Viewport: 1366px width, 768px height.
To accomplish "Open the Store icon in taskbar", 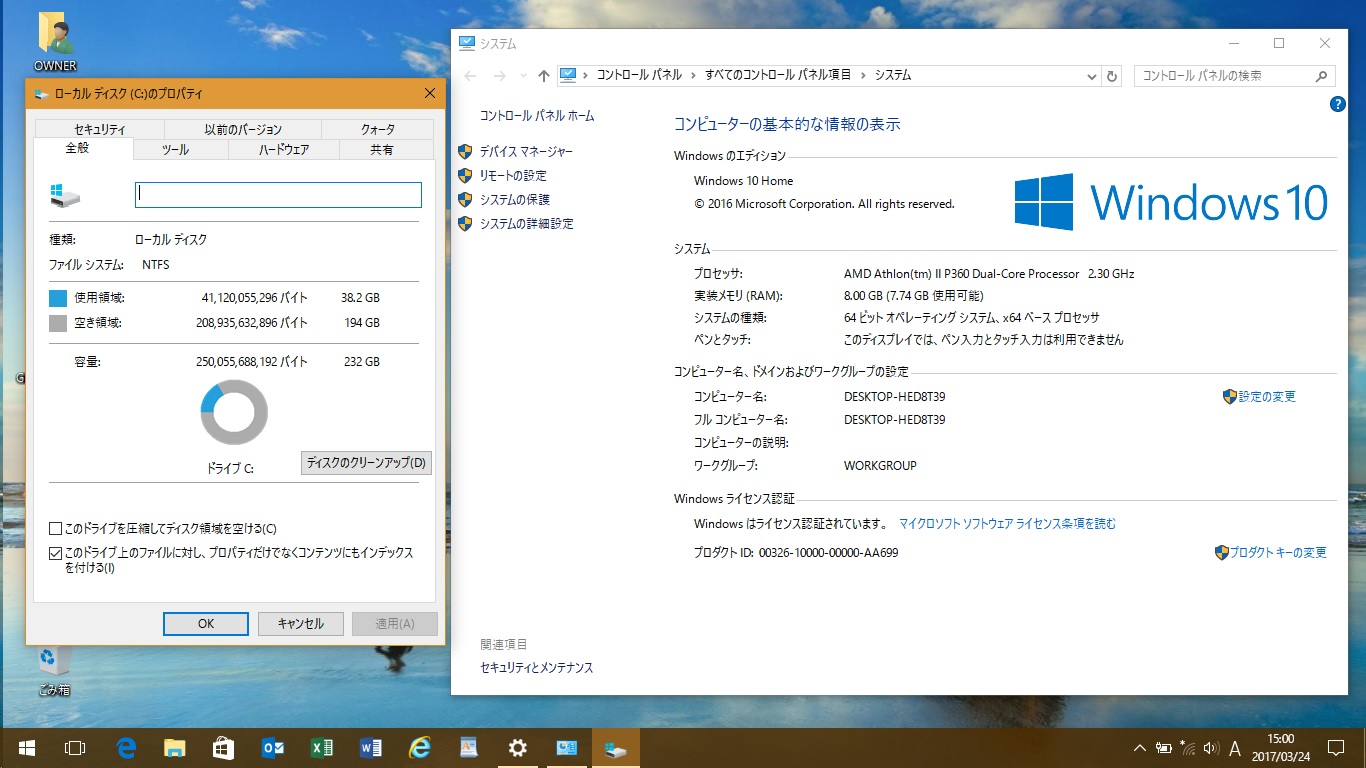I will point(224,747).
